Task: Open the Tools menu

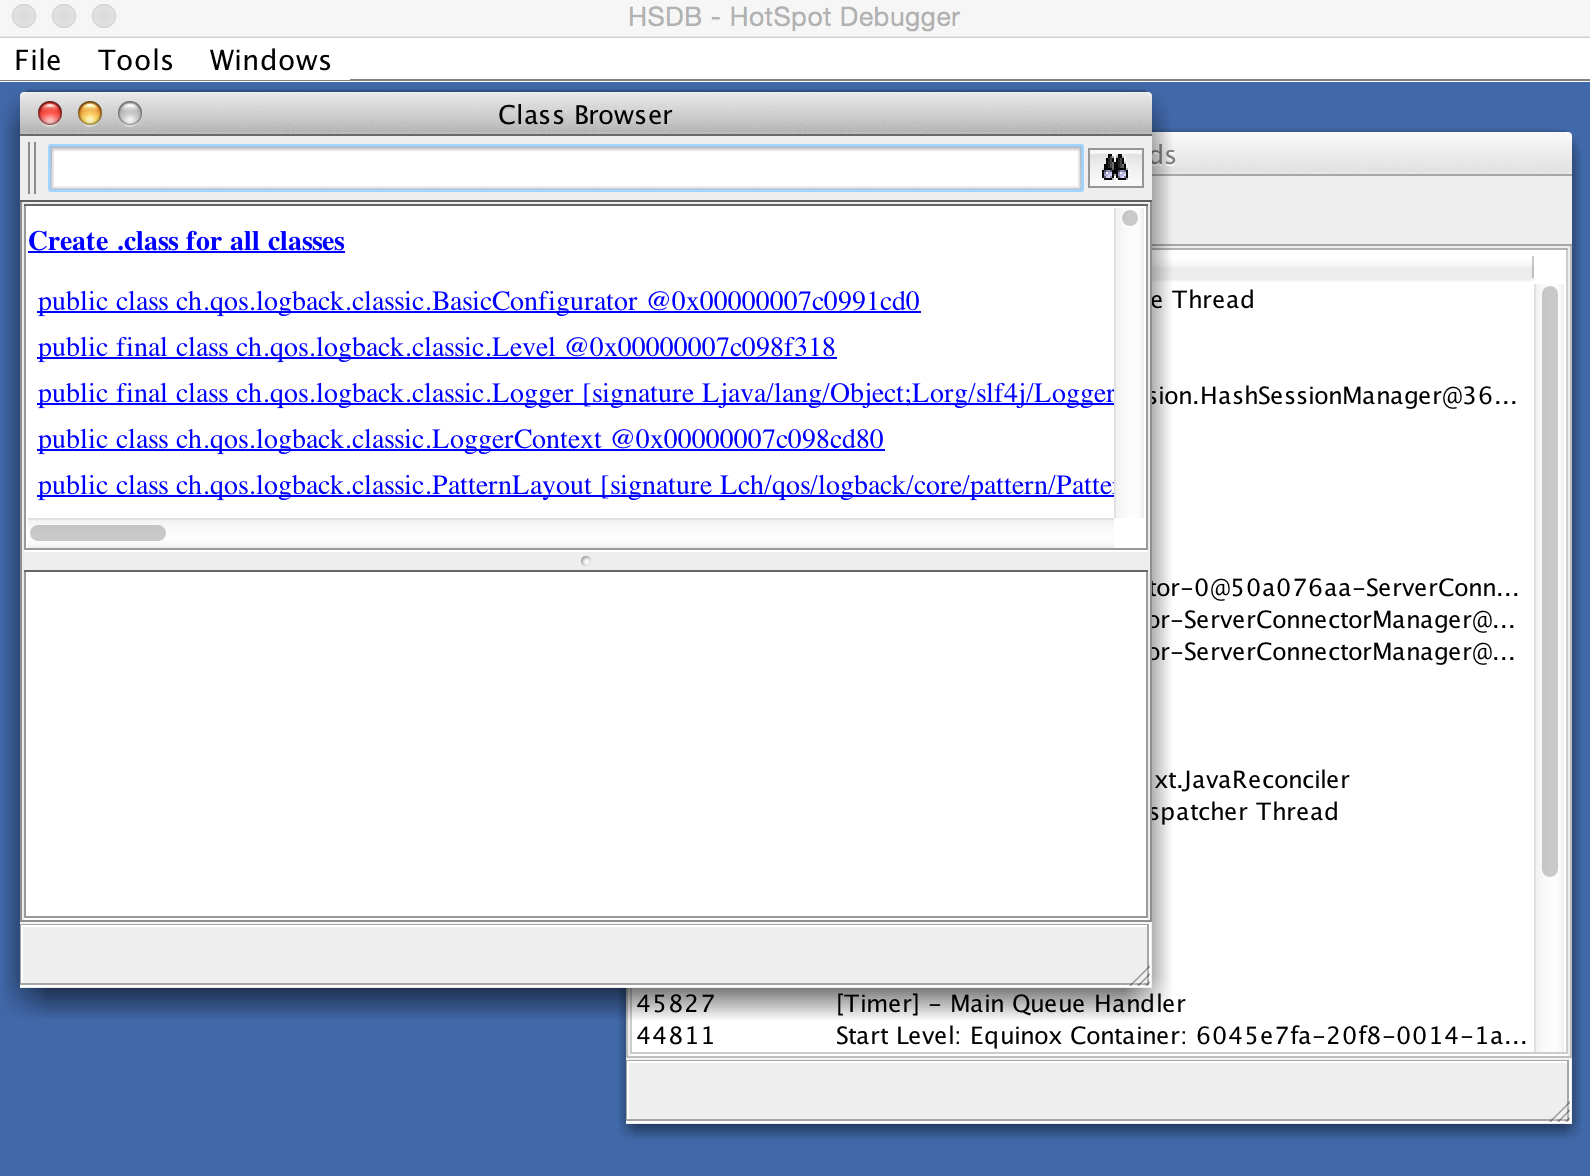Action: pyautogui.click(x=136, y=60)
